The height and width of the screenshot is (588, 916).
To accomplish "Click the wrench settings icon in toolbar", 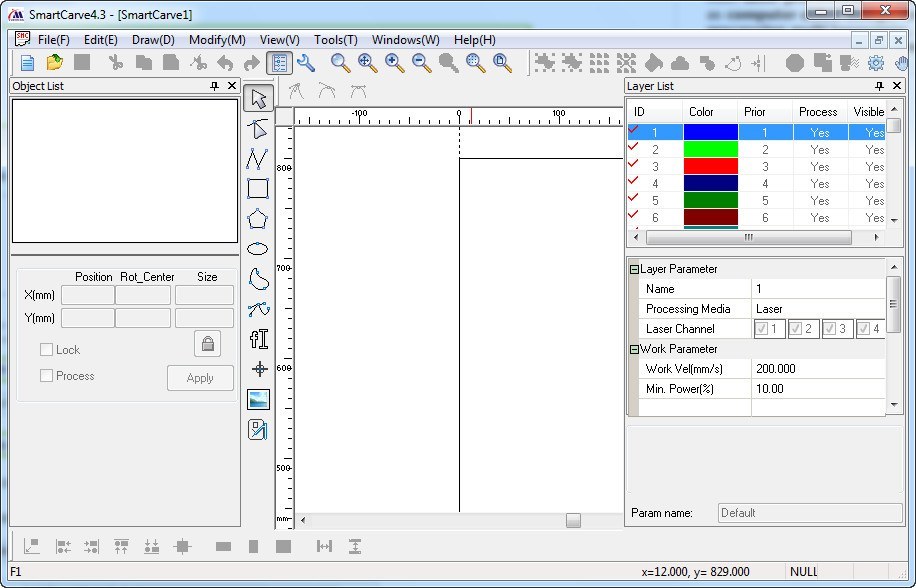I will click(x=306, y=63).
